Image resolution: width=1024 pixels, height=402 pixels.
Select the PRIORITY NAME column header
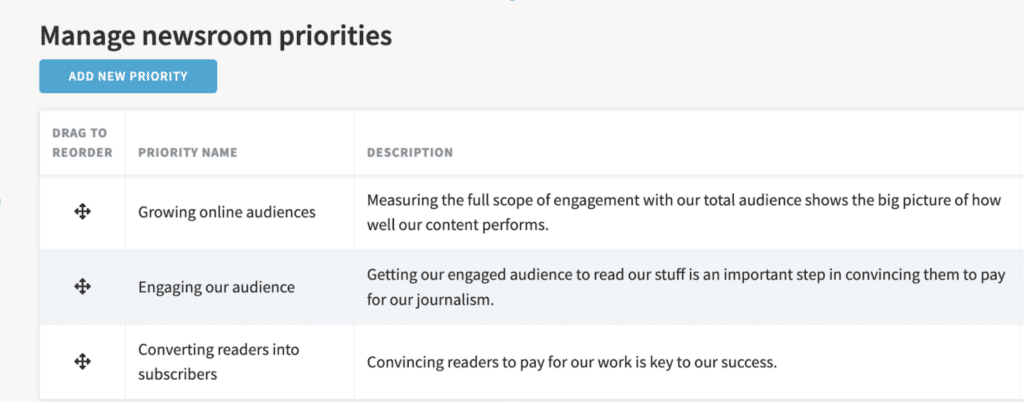click(187, 153)
